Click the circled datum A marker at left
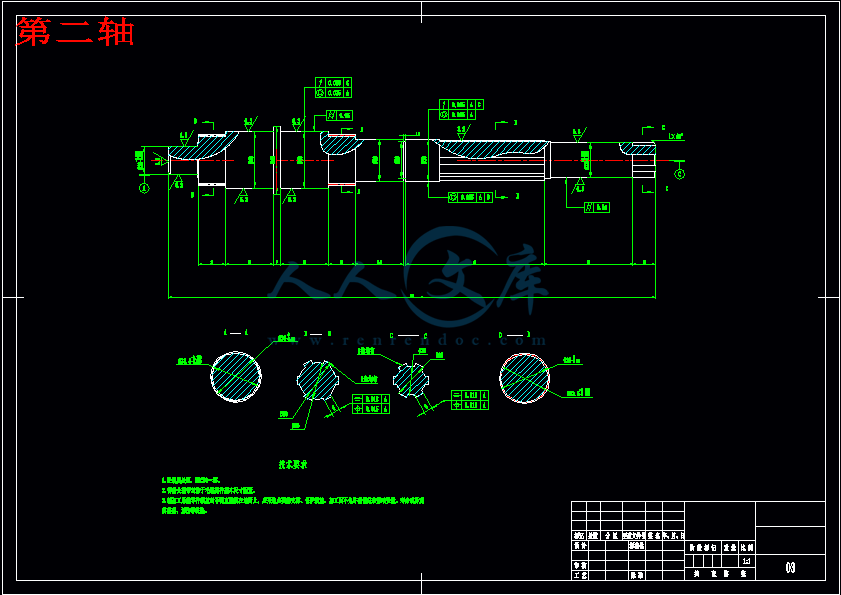Screen dimensions: 841x595 (x=143, y=187)
